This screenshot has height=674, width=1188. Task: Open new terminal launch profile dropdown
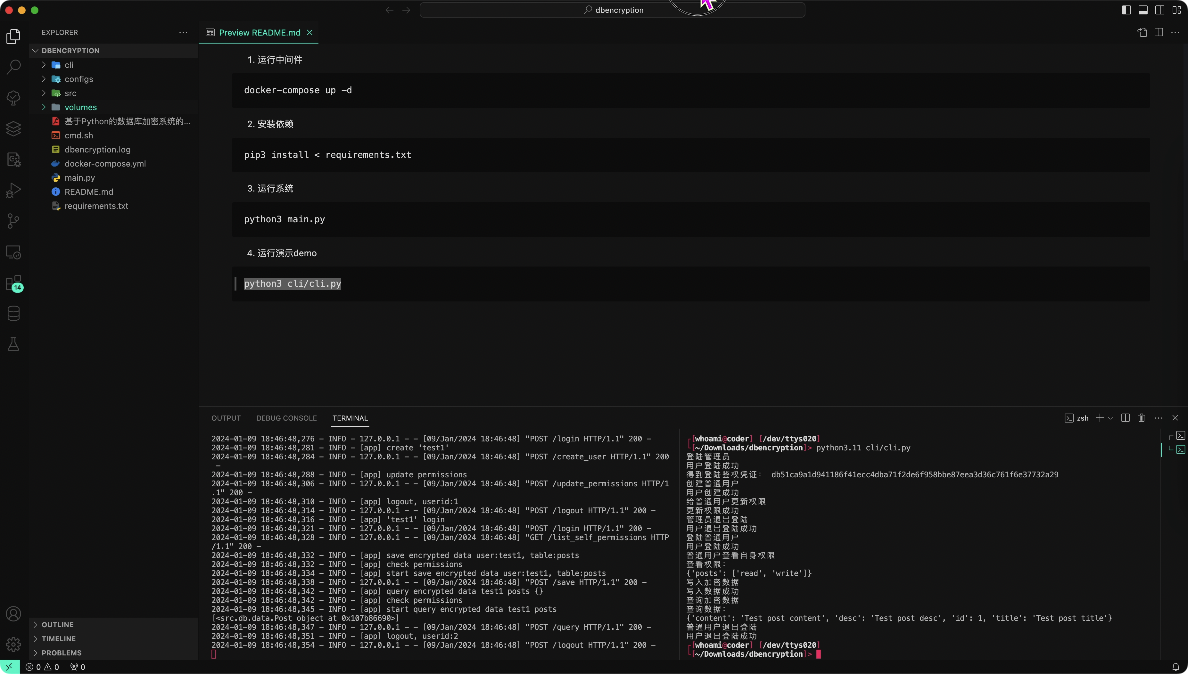click(x=1110, y=418)
